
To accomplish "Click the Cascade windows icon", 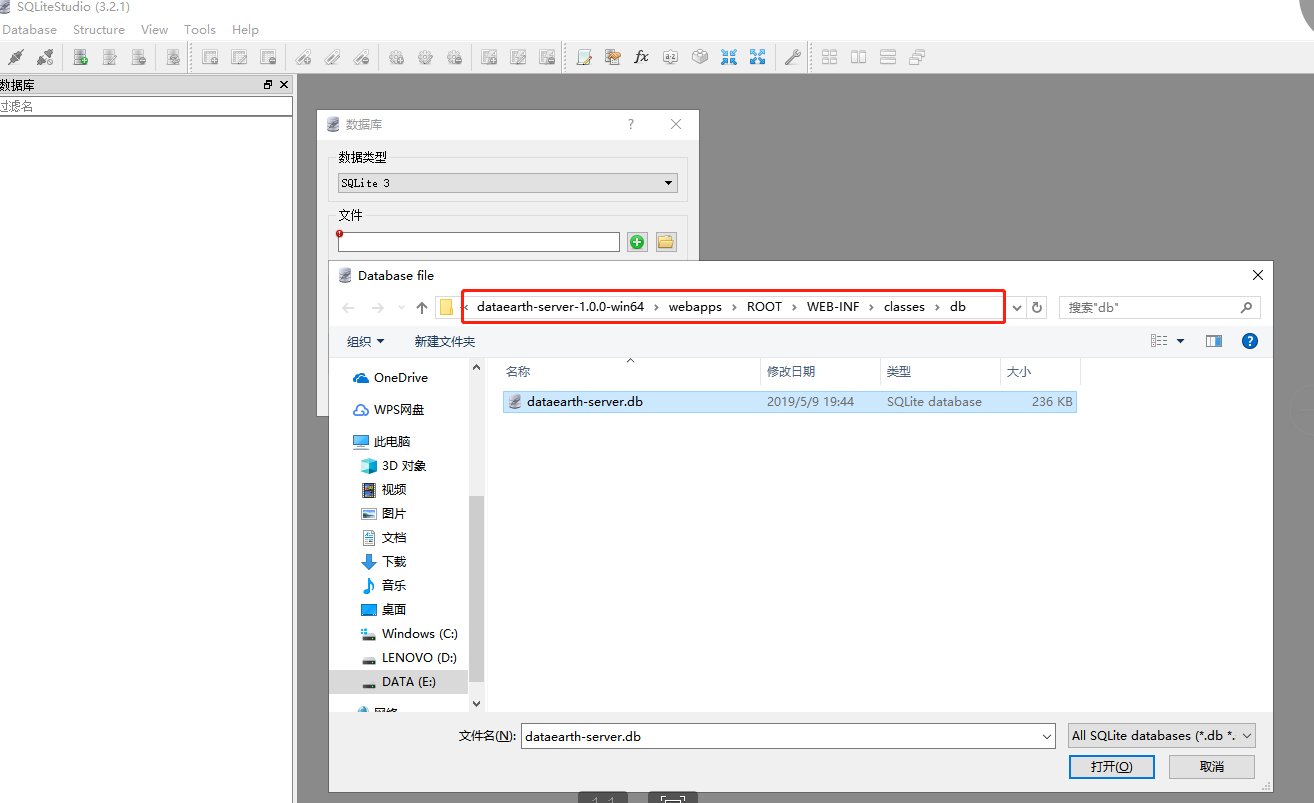I will pyautogui.click(x=917, y=57).
